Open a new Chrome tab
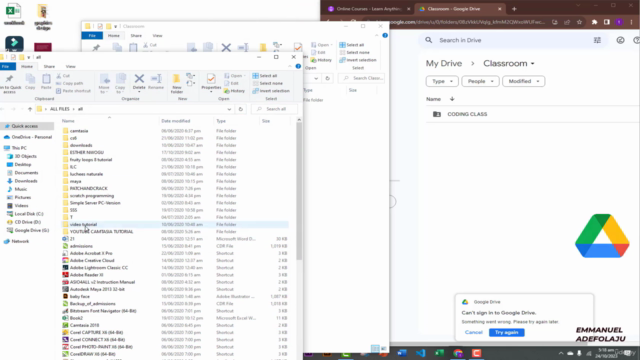 [514, 9]
